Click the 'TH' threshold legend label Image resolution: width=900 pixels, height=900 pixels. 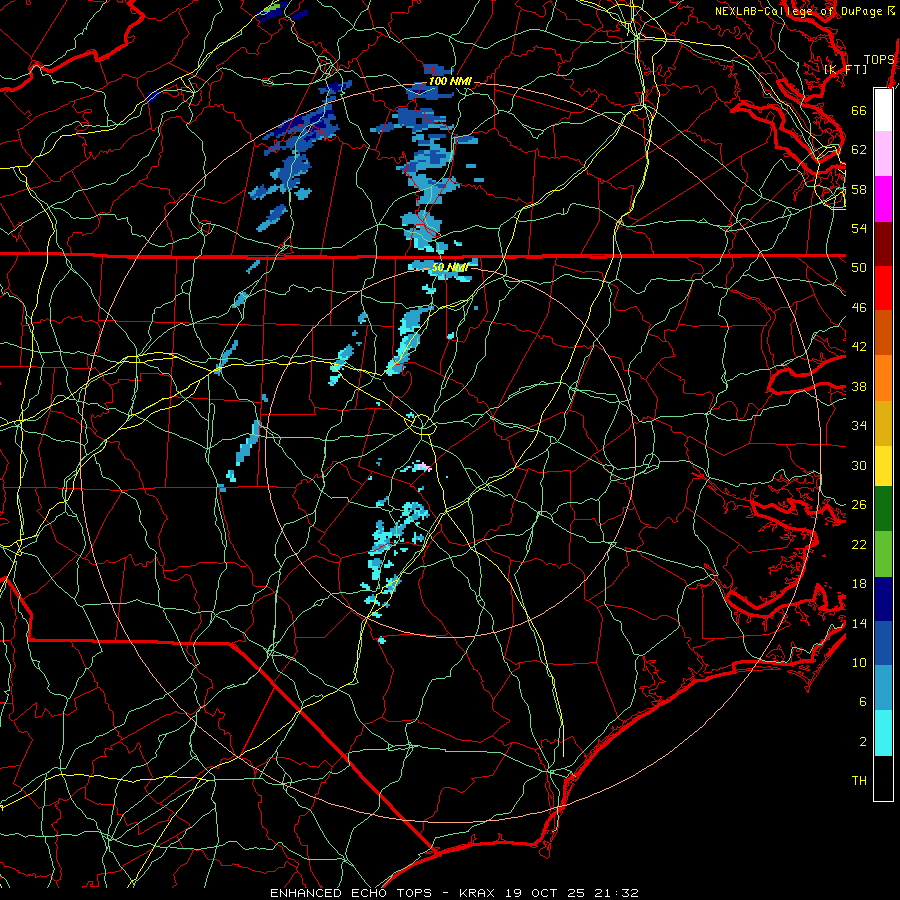859,781
